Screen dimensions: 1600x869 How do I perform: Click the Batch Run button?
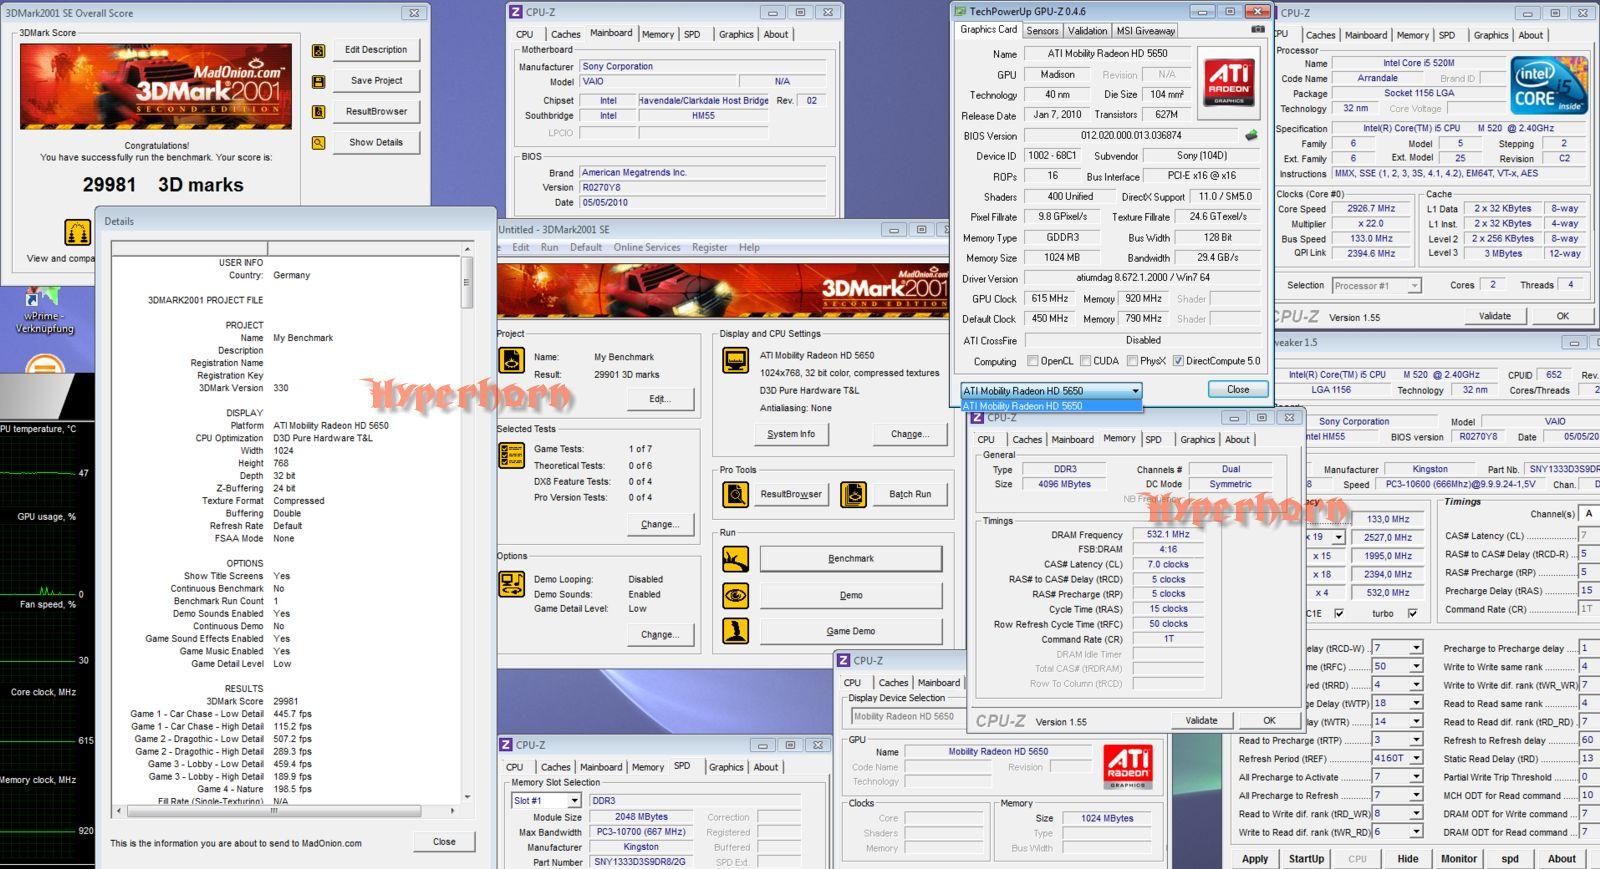pos(910,495)
